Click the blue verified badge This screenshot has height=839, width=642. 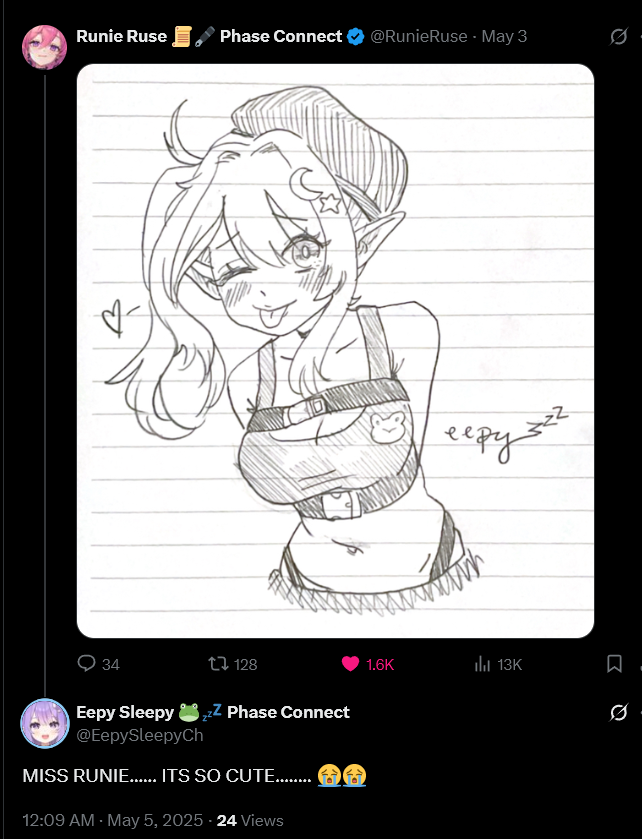tap(355, 36)
